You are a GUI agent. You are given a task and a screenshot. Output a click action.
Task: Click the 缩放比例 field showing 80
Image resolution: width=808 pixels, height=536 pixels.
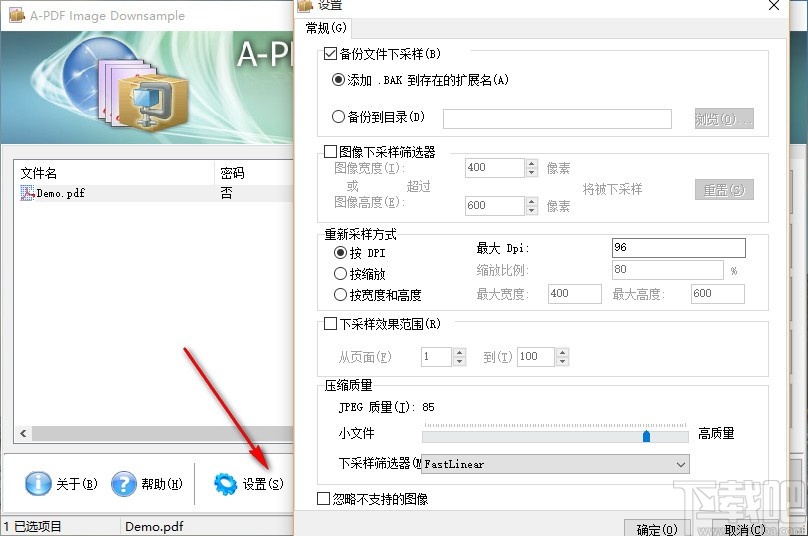pos(668,270)
